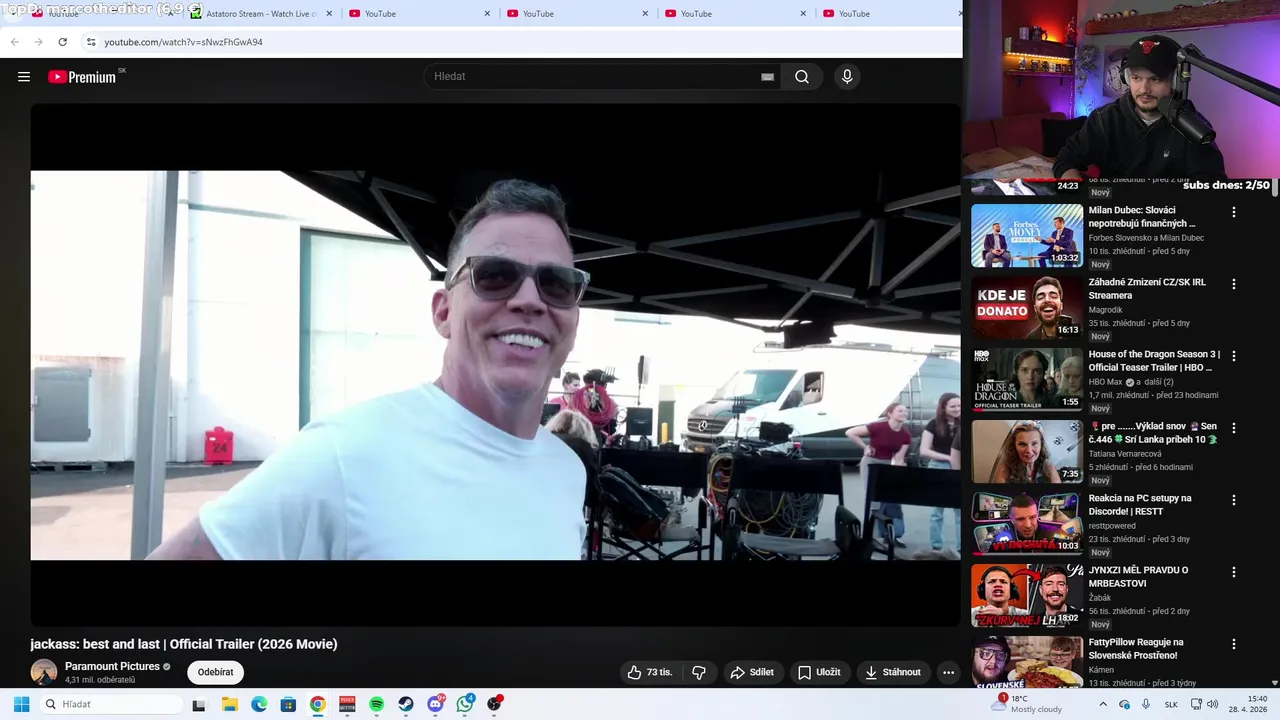
Task: Open options menu for JYNXZI MĚL PRAVDU video
Action: [x=1233, y=572]
